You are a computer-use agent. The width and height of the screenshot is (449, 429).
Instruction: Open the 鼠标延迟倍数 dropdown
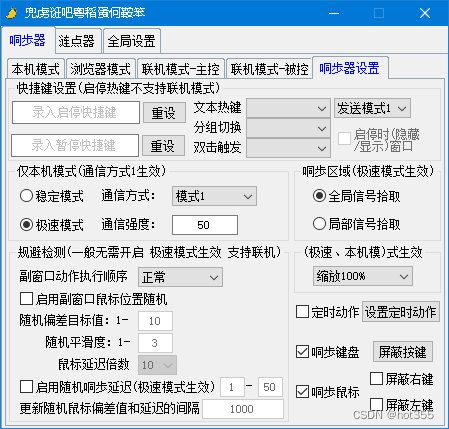coord(157,365)
